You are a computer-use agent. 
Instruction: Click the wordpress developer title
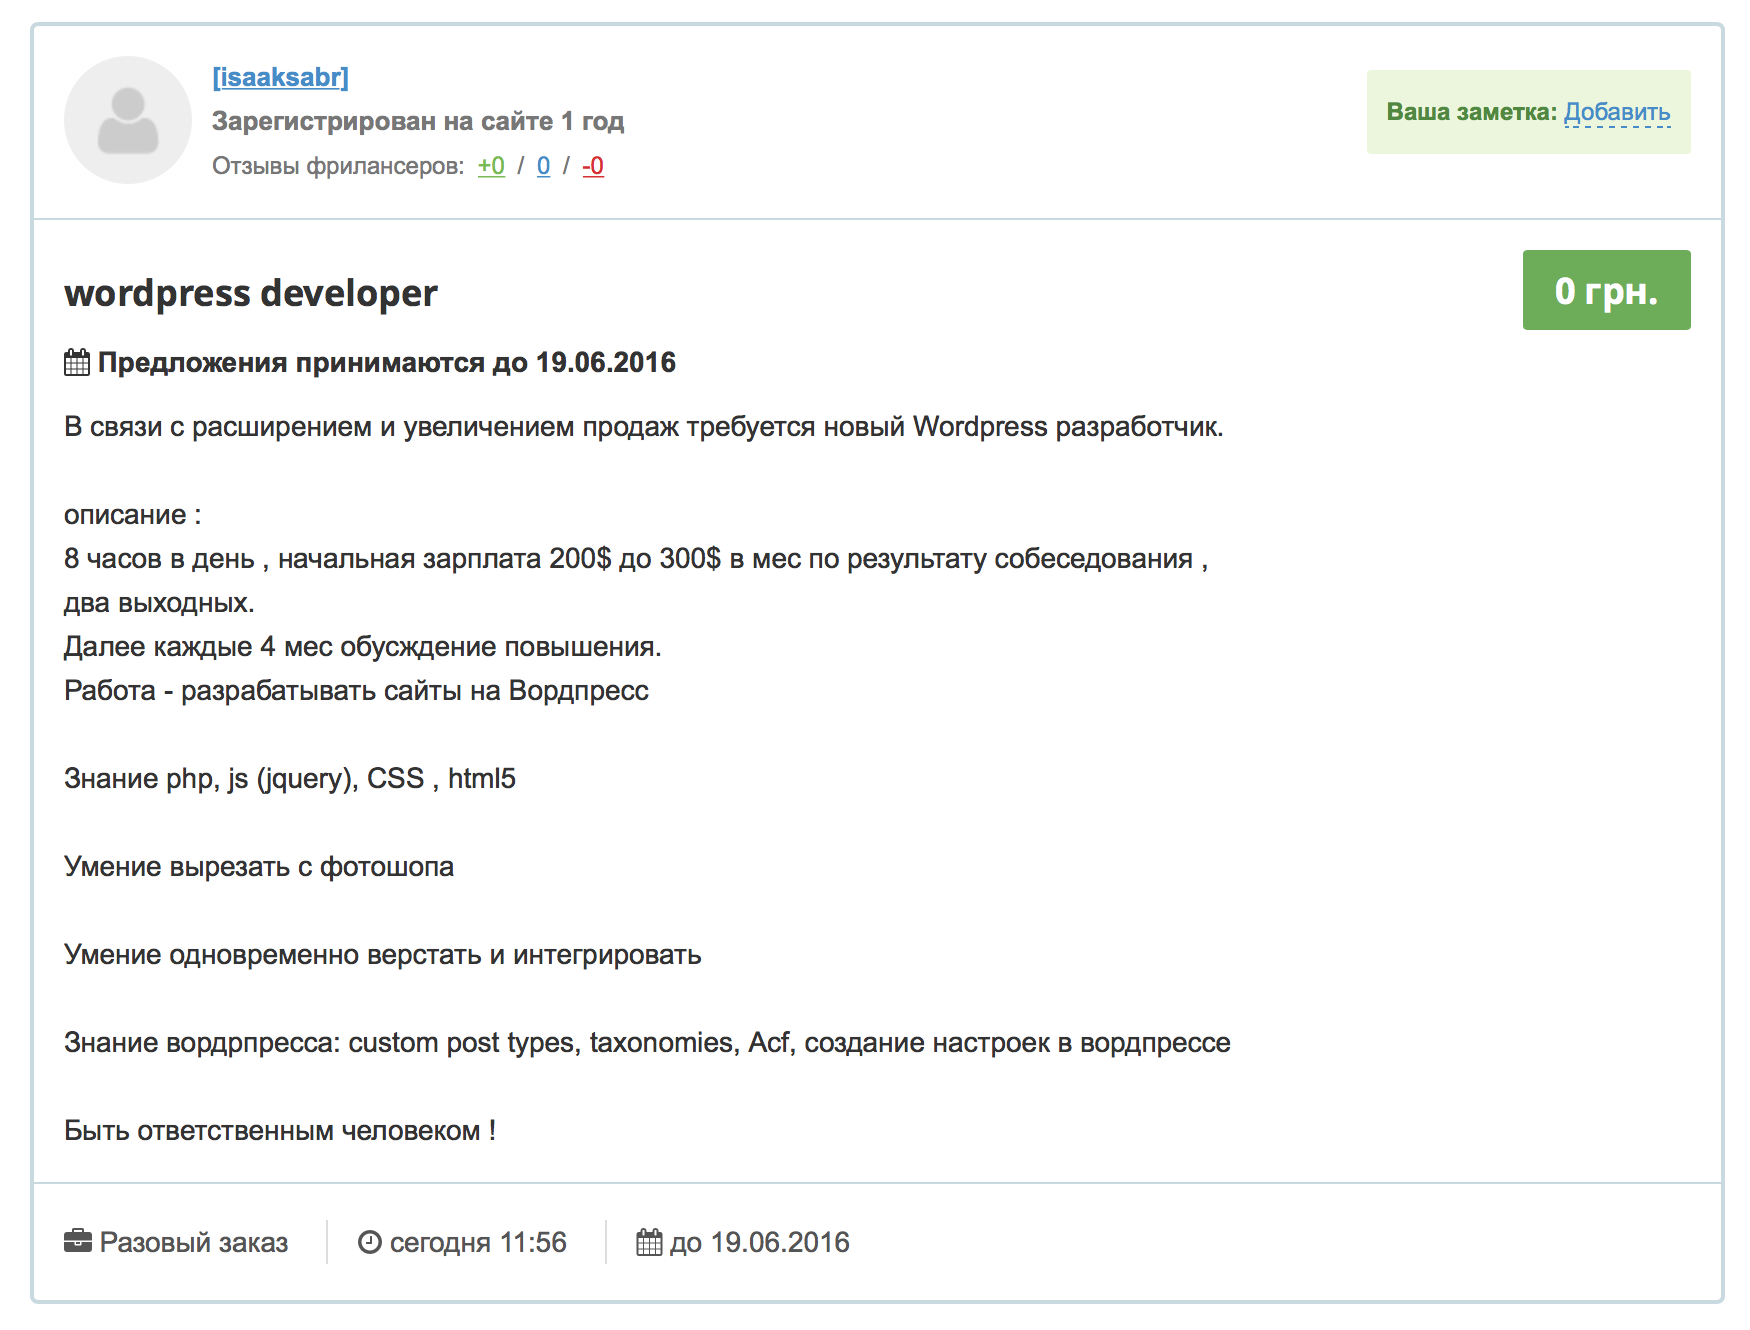click(x=251, y=293)
